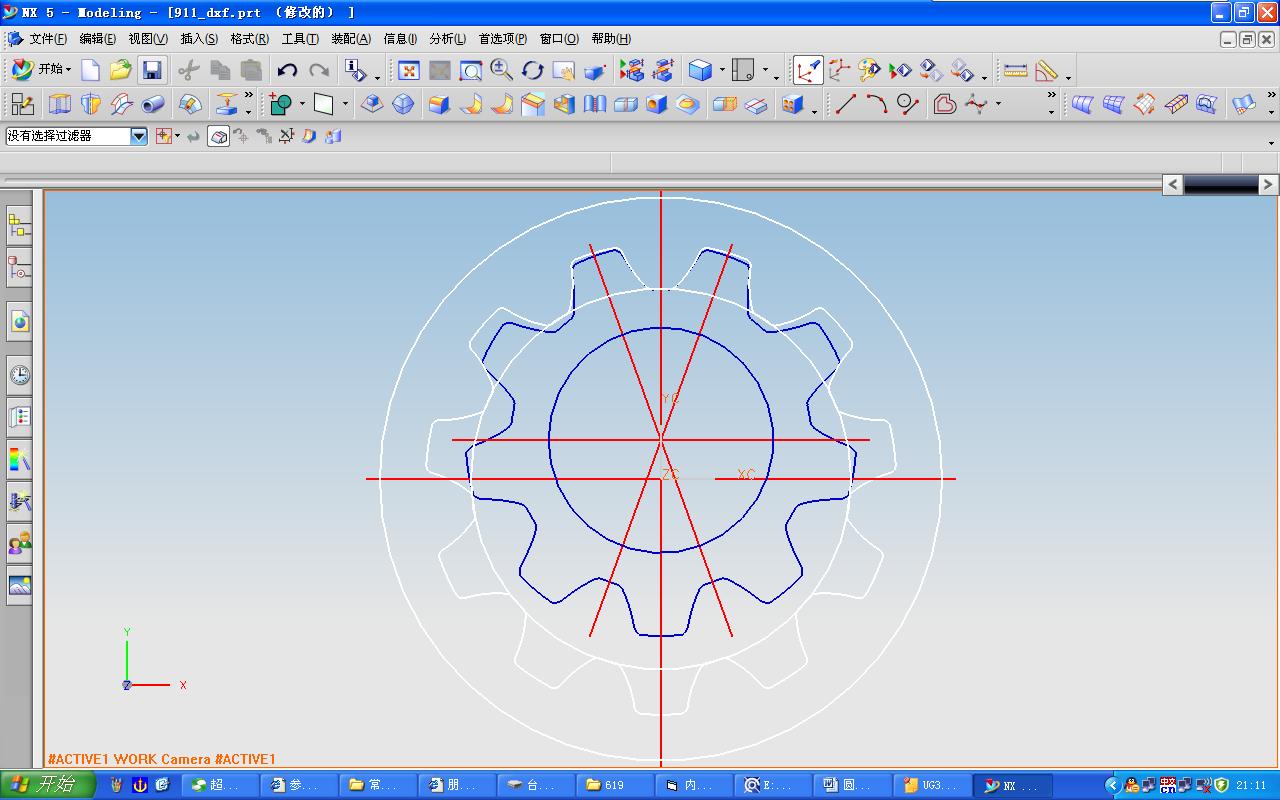This screenshot has height=800, width=1280.
Task: Click the ruler Measure Distance icon
Action: [1016, 70]
